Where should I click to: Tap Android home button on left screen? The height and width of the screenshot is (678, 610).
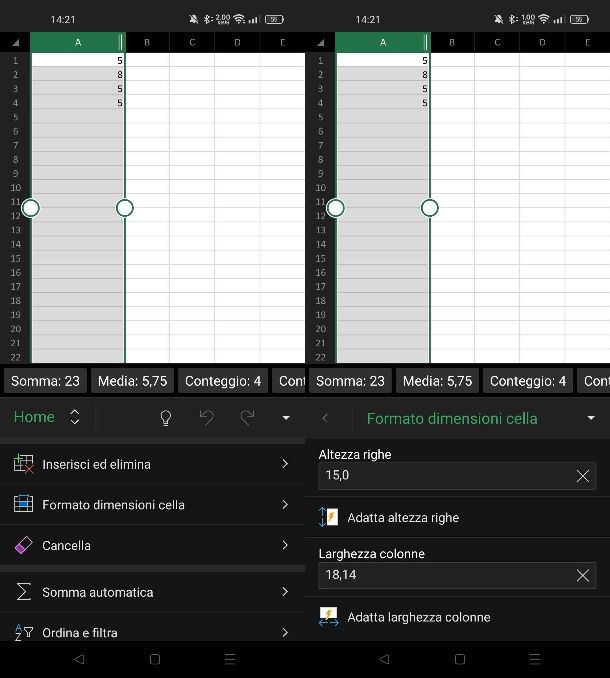point(155,659)
